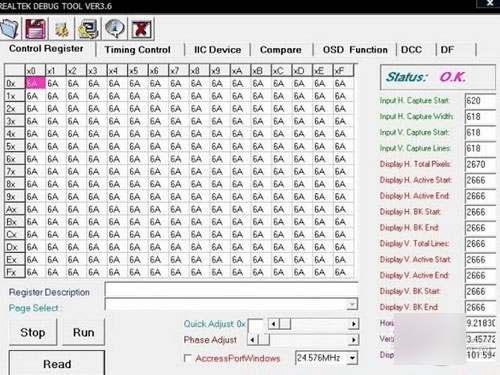Open the IIC Device tab
The image size is (500, 375).
click(x=218, y=50)
